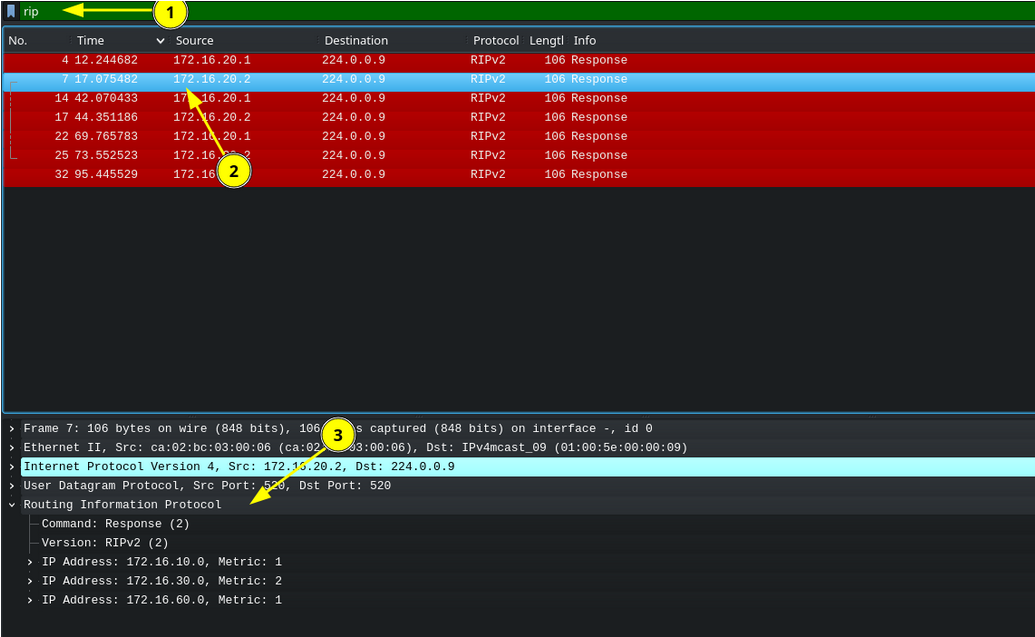Expand the User Datagram Protocol section
This screenshot has height=637, width=1035.
[x=12, y=485]
